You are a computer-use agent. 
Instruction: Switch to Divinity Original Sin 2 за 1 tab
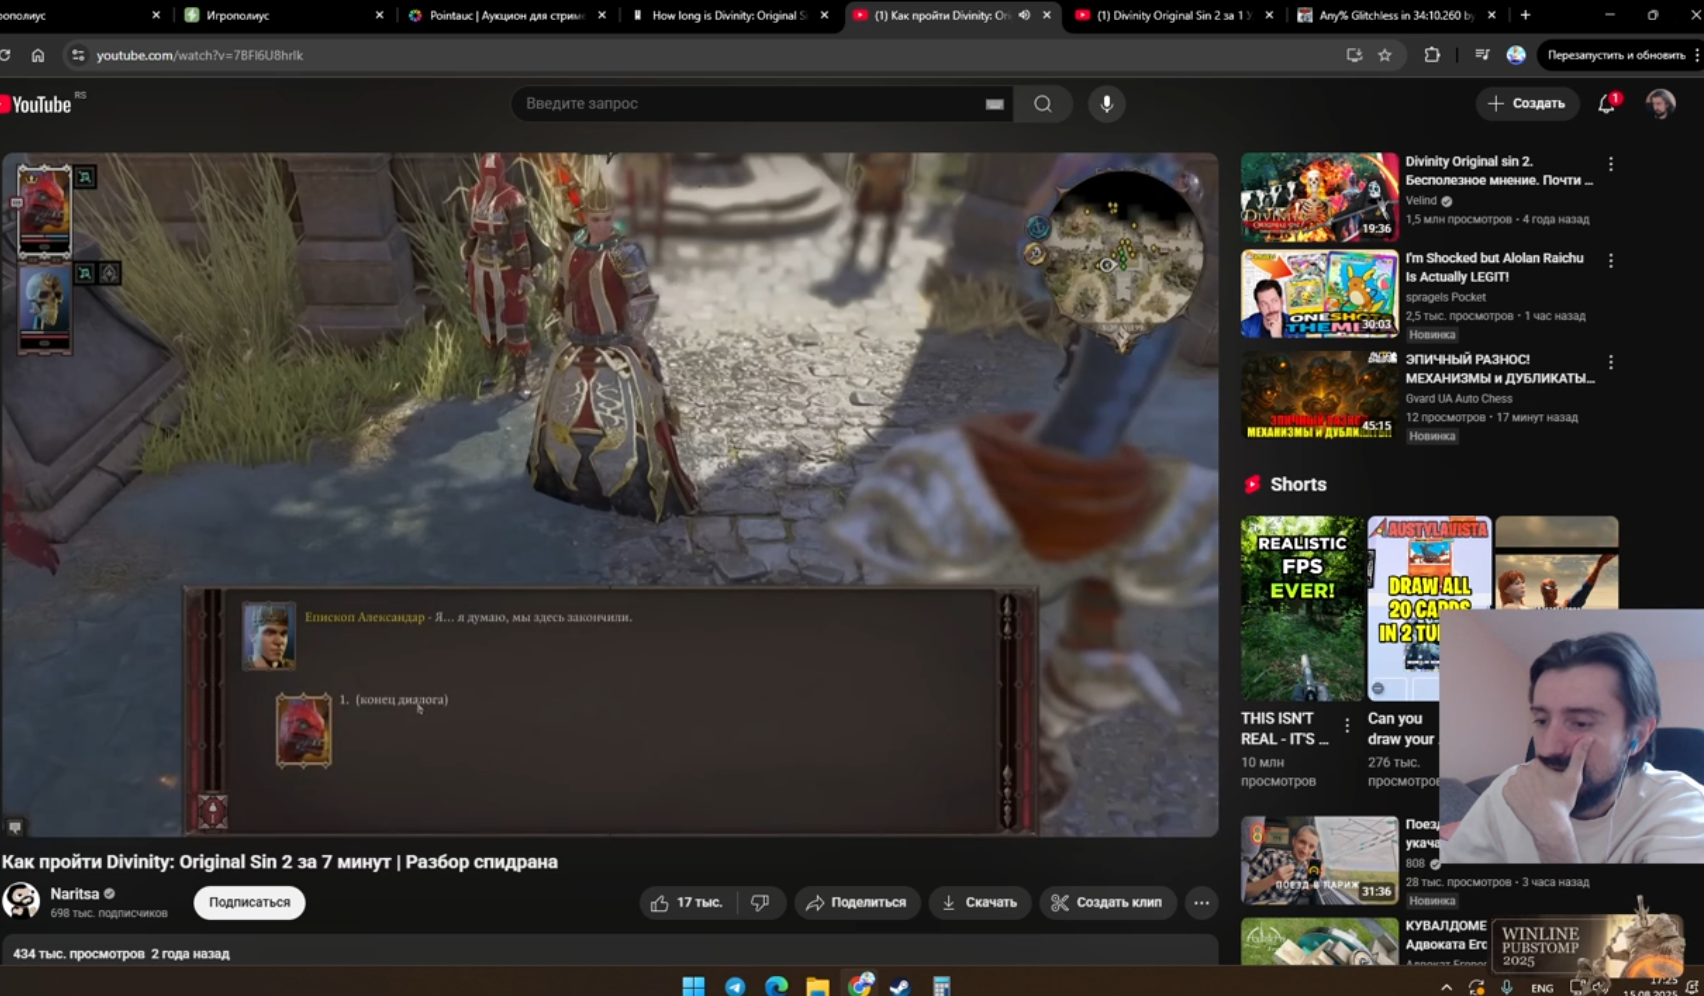(x=1174, y=15)
